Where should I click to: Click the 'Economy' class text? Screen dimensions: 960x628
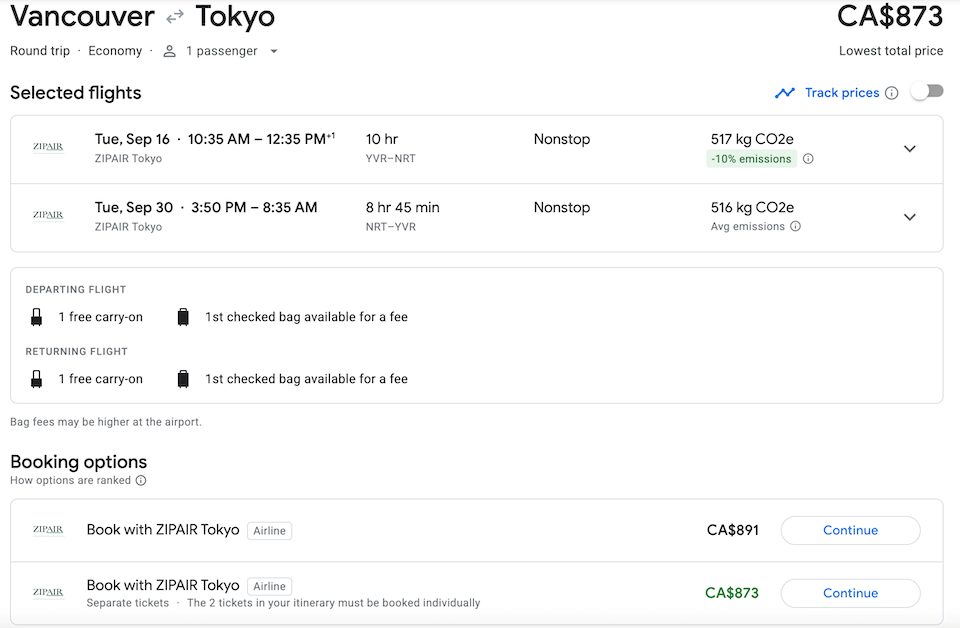coord(115,51)
